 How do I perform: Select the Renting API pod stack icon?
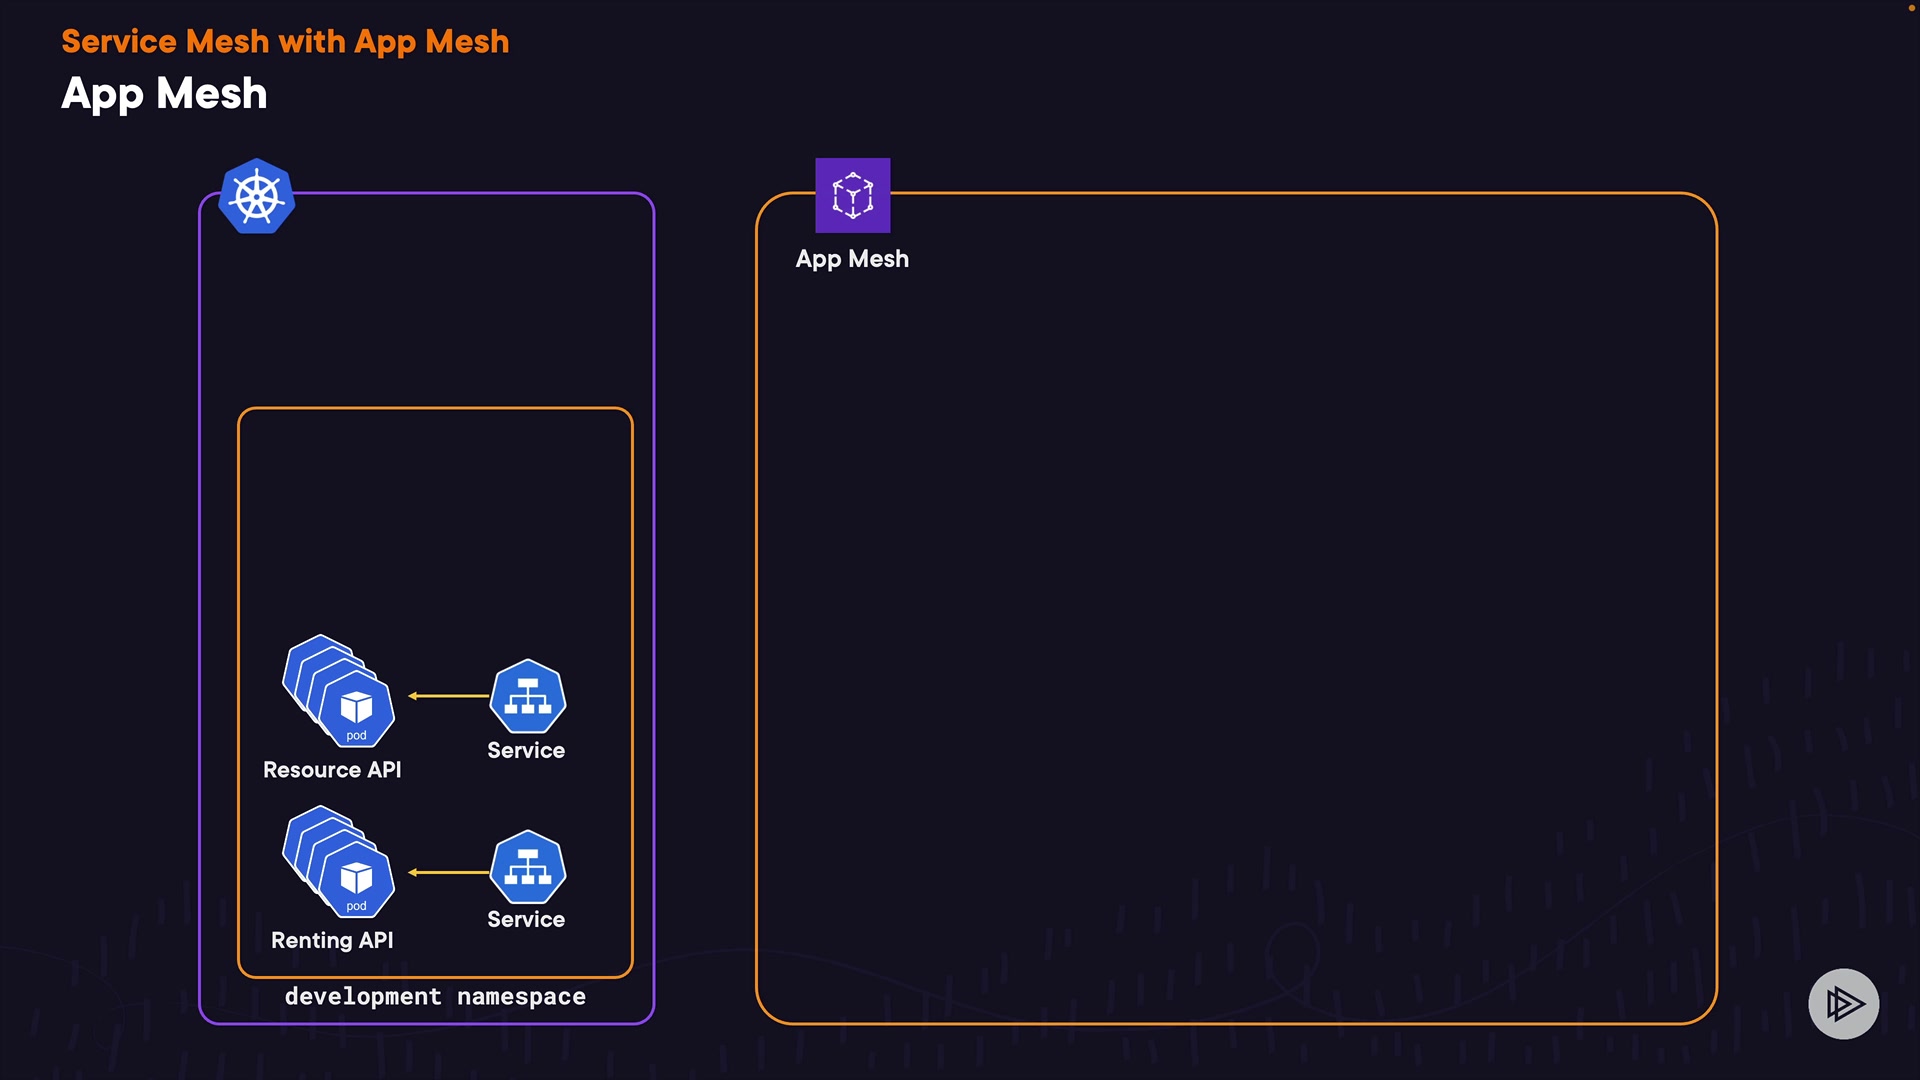pyautogui.click(x=339, y=862)
